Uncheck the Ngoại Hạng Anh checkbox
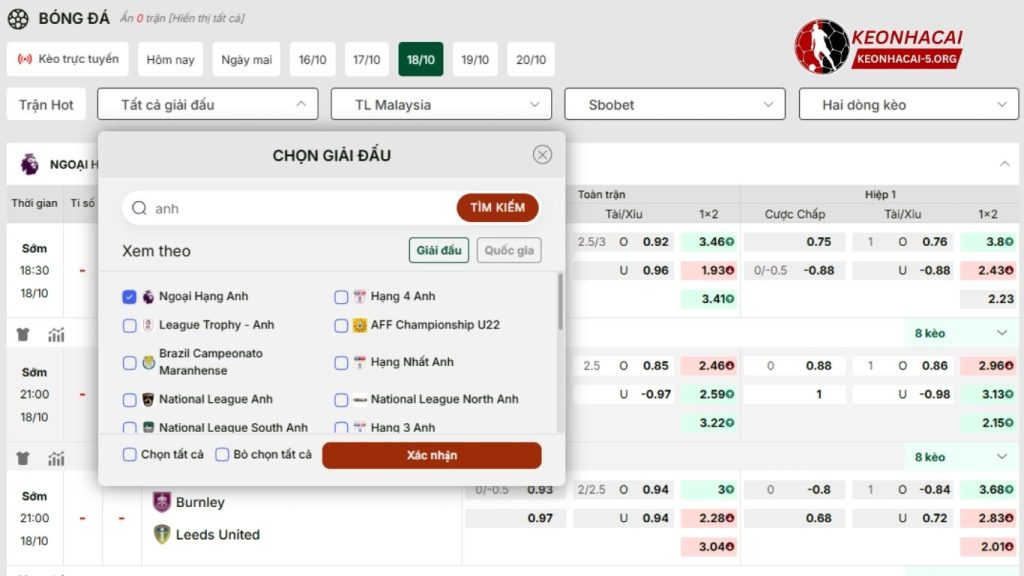This screenshot has width=1024, height=576. pos(129,297)
